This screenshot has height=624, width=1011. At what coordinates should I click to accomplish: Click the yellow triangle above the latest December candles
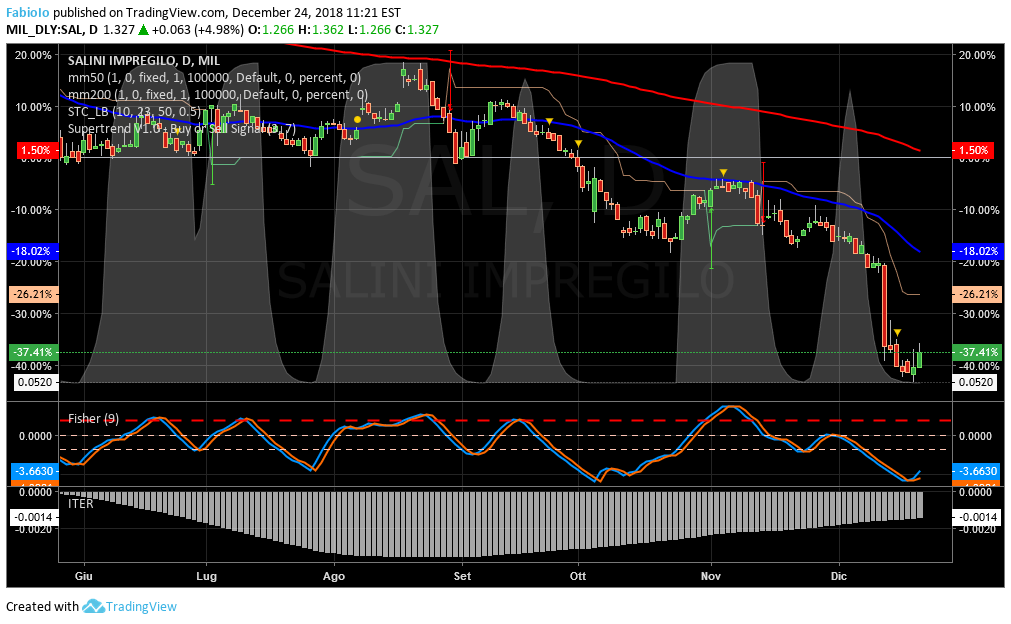tap(897, 333)
